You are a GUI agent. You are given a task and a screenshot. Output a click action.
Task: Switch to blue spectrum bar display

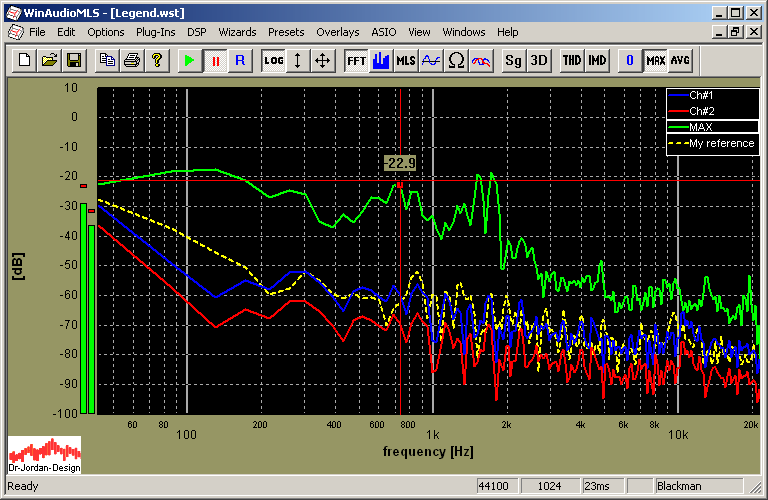coord(381,60)
